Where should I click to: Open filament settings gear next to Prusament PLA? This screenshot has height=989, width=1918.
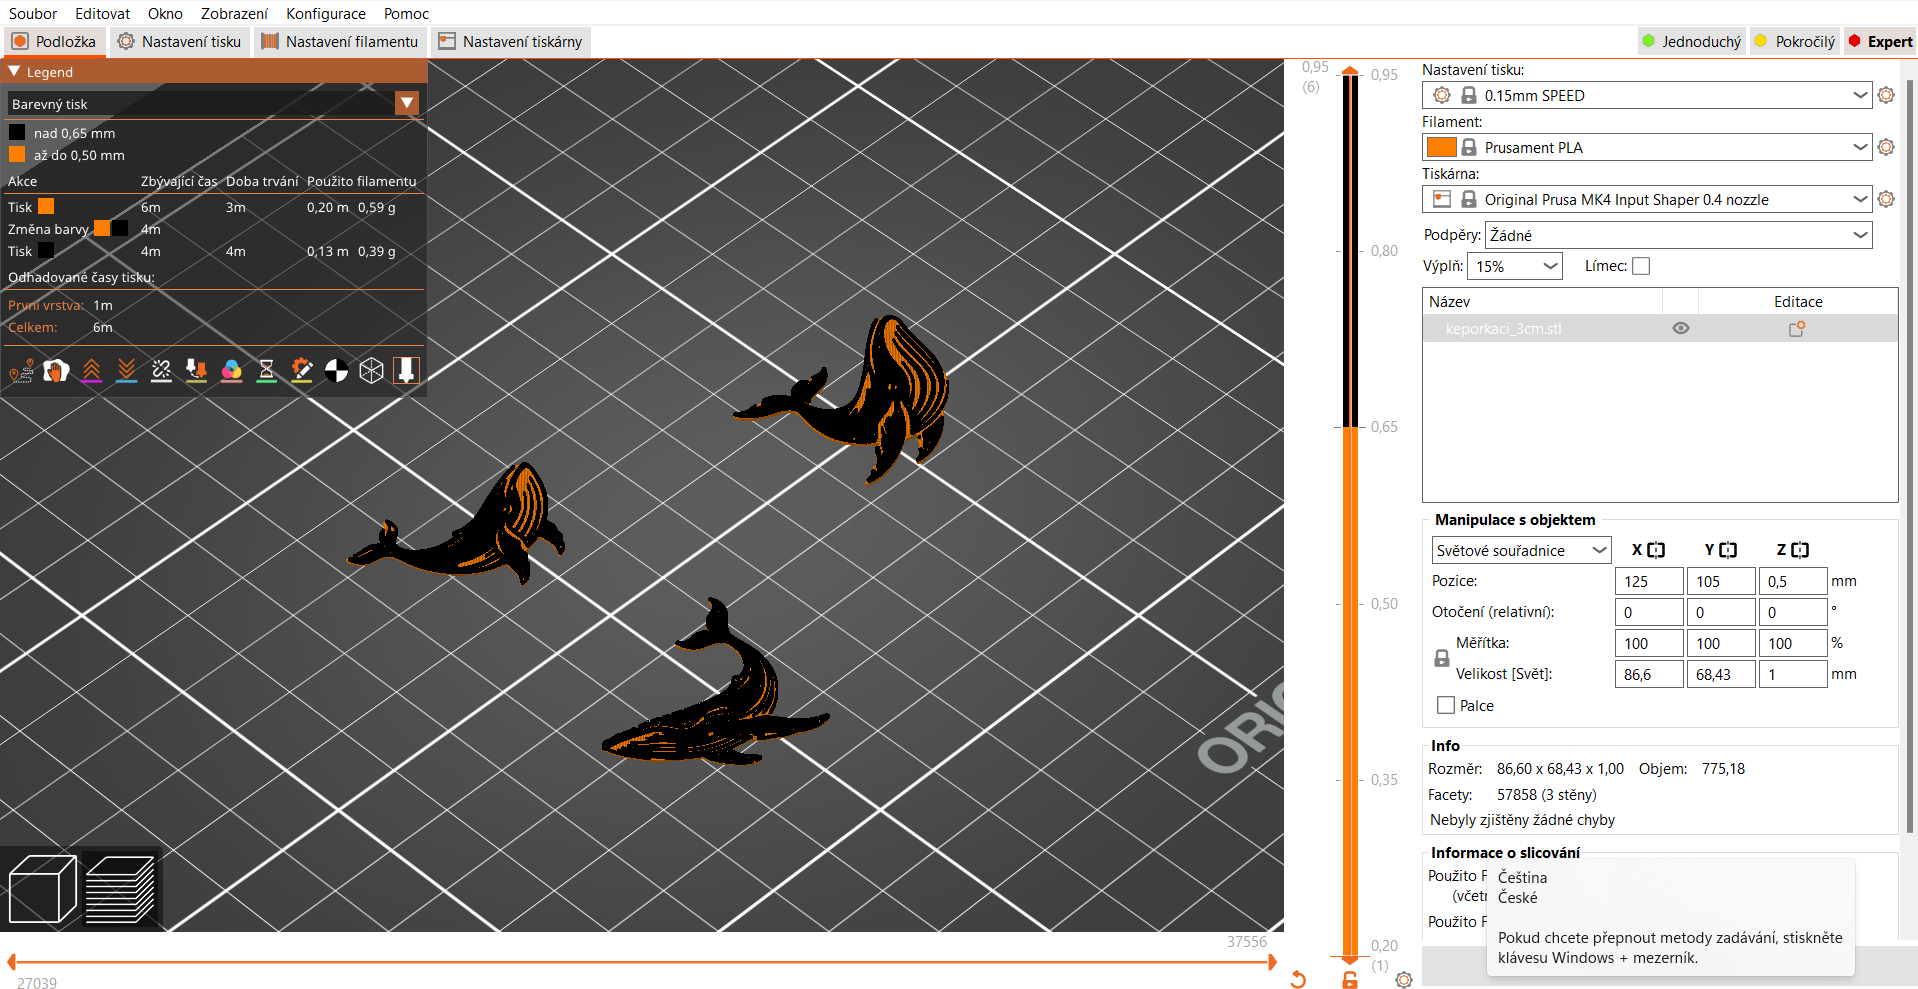(1886, 147)
